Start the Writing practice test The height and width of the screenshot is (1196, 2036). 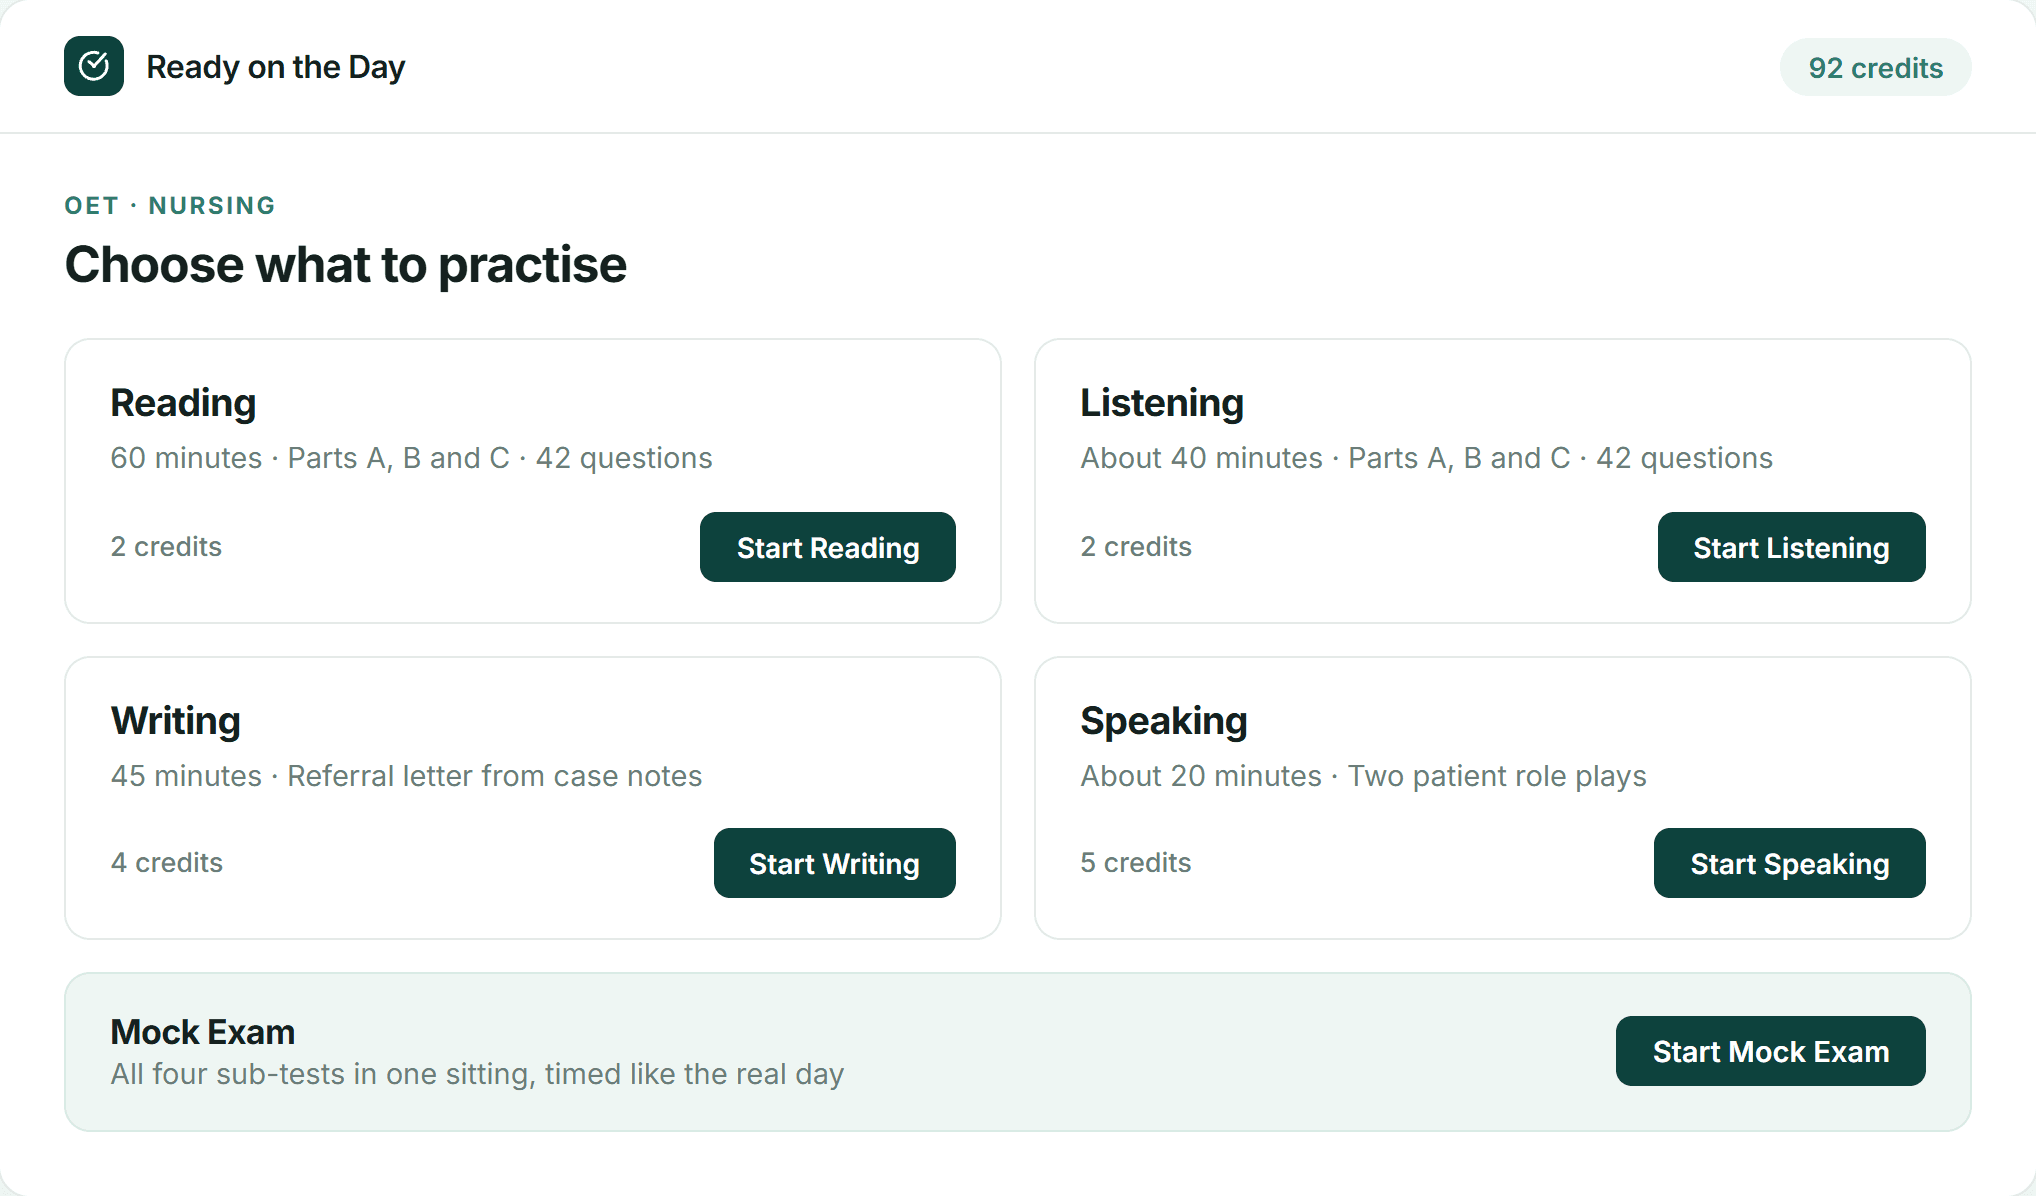[834, 863]
